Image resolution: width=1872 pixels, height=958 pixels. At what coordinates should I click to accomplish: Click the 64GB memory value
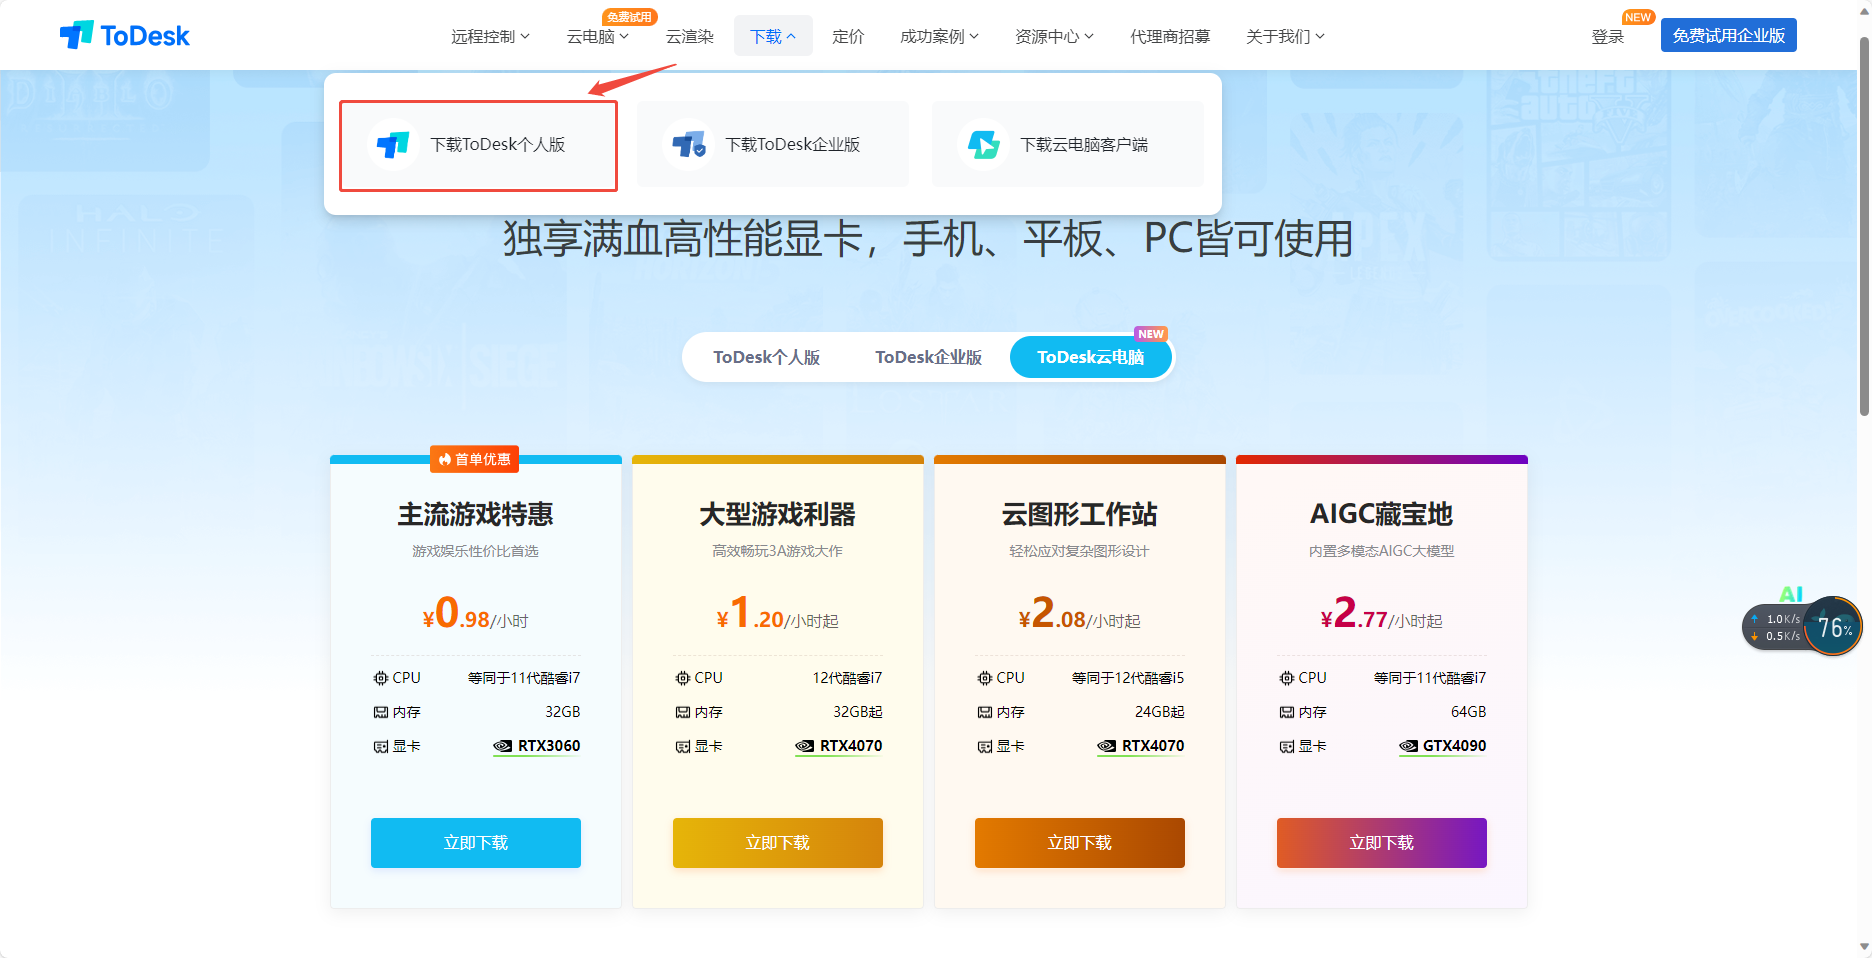pos(1469,712)
